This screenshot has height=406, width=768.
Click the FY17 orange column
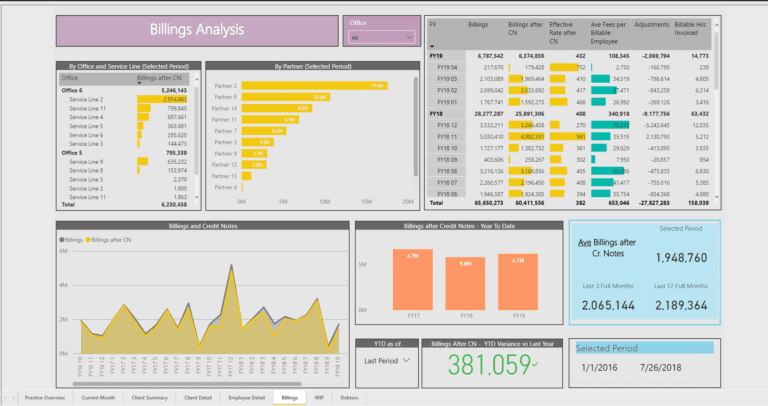(x=413, y=280)
